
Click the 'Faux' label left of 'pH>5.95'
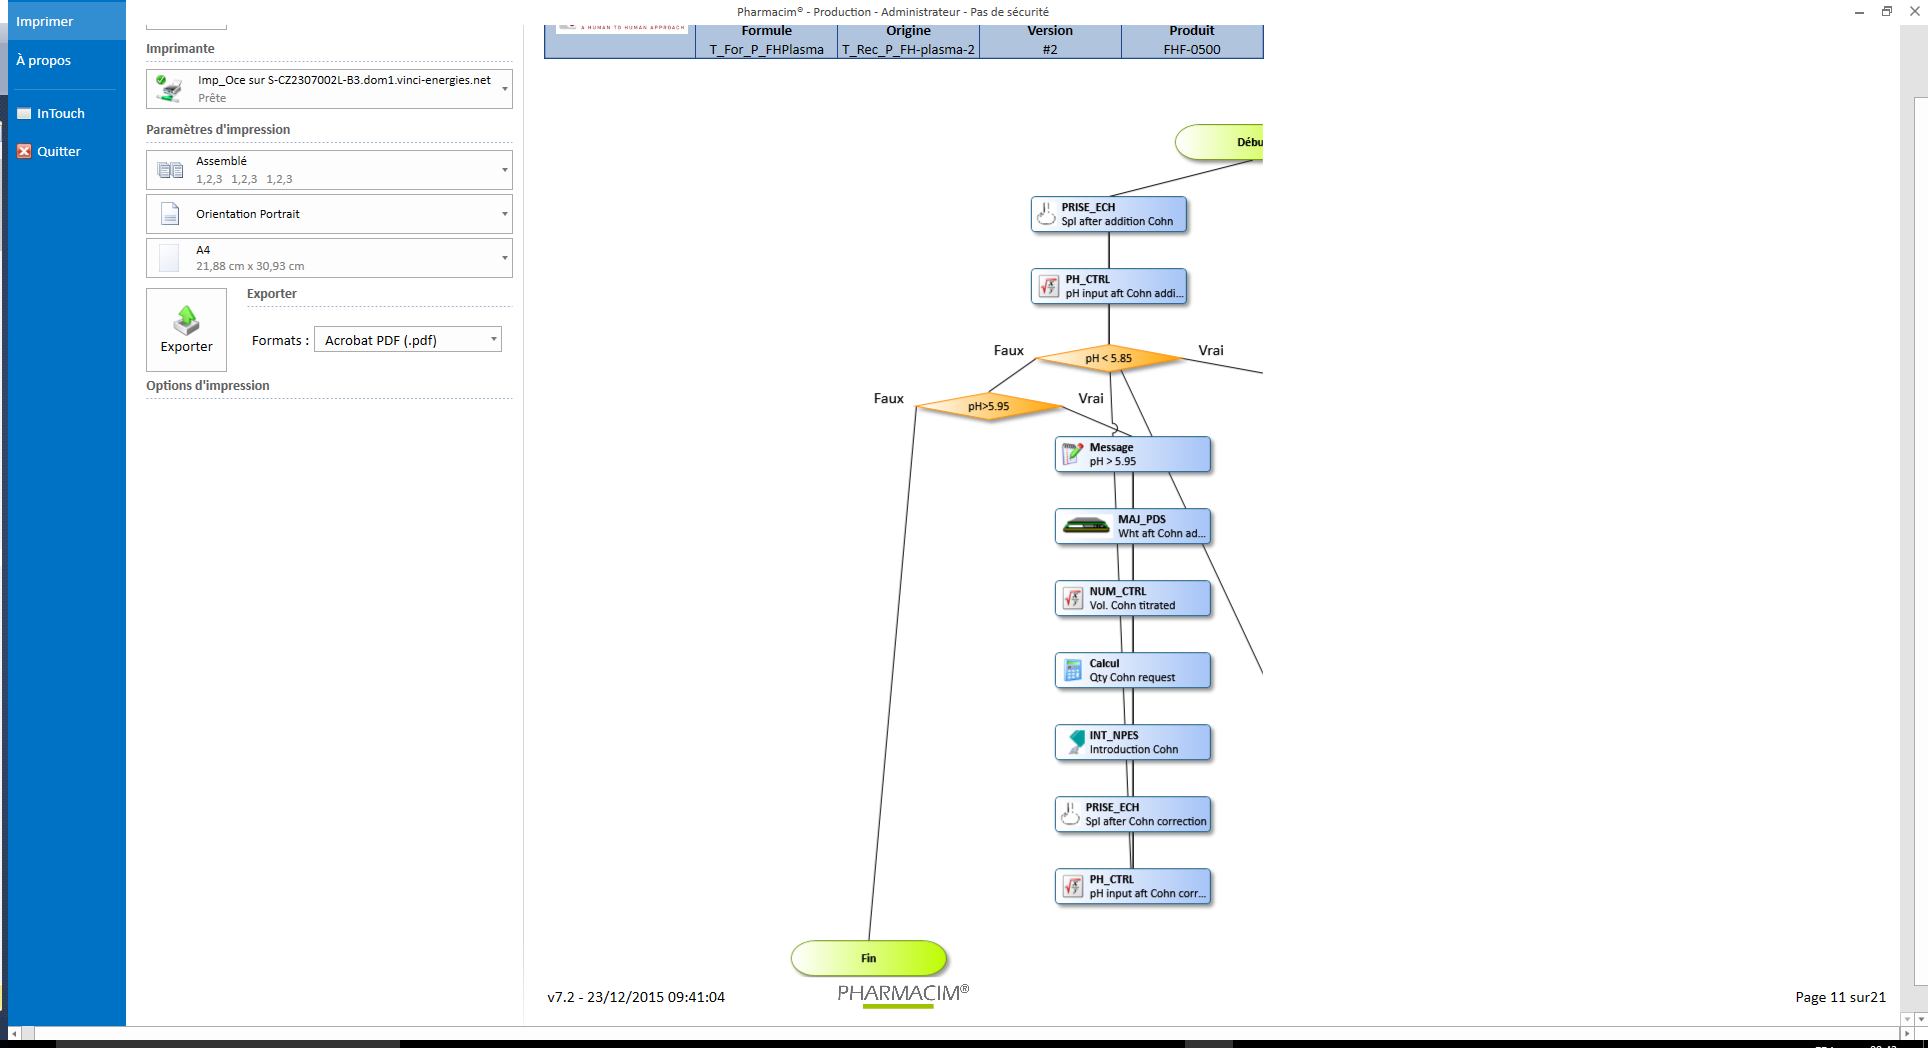pos(889,399)
